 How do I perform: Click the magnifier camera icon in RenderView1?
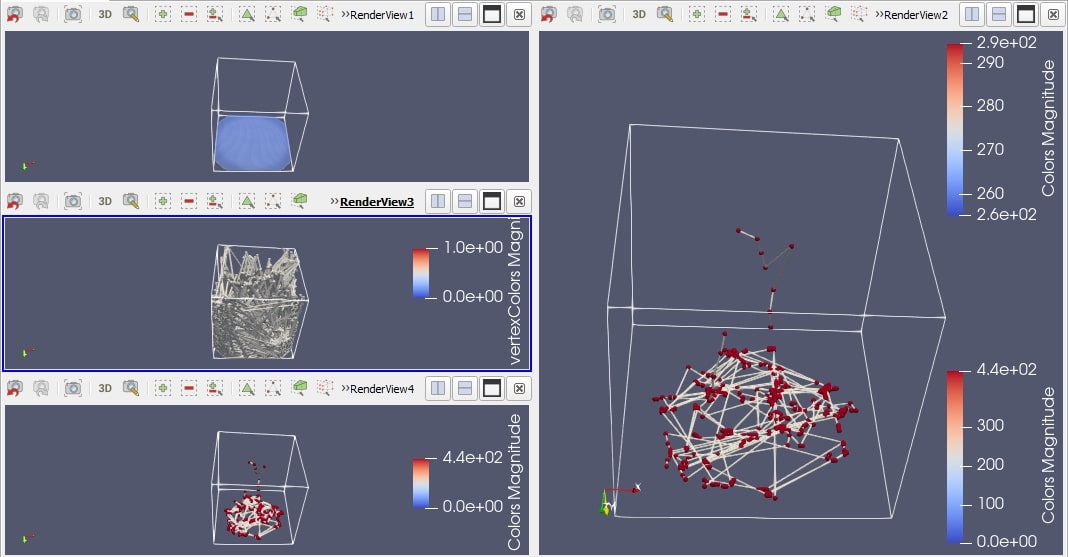pos(132,15)
